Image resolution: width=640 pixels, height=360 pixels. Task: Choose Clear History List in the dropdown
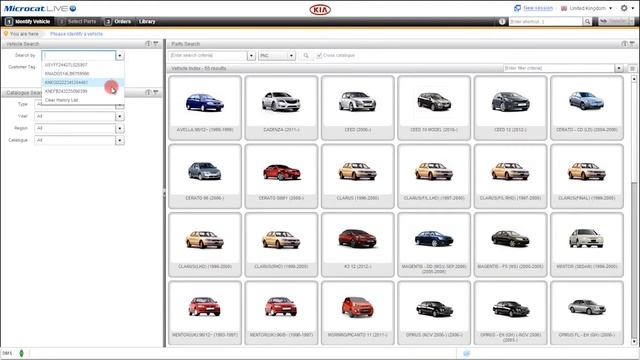click(x=62, y=100)
